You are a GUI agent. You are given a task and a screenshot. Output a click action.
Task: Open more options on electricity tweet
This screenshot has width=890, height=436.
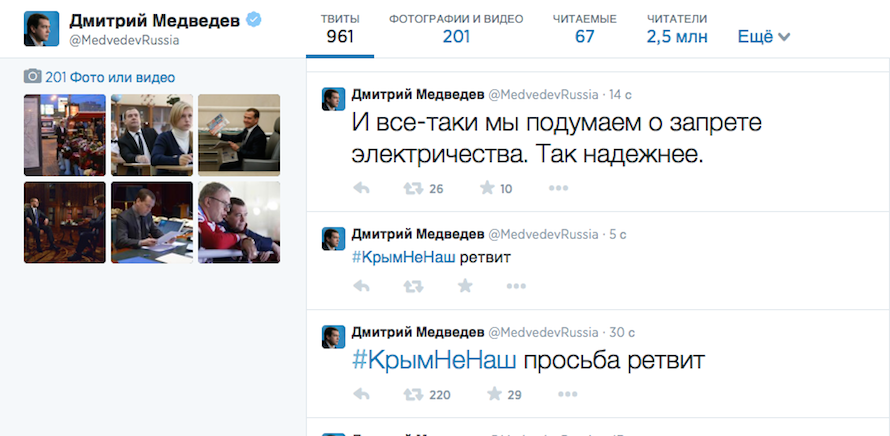pos(558,188)
